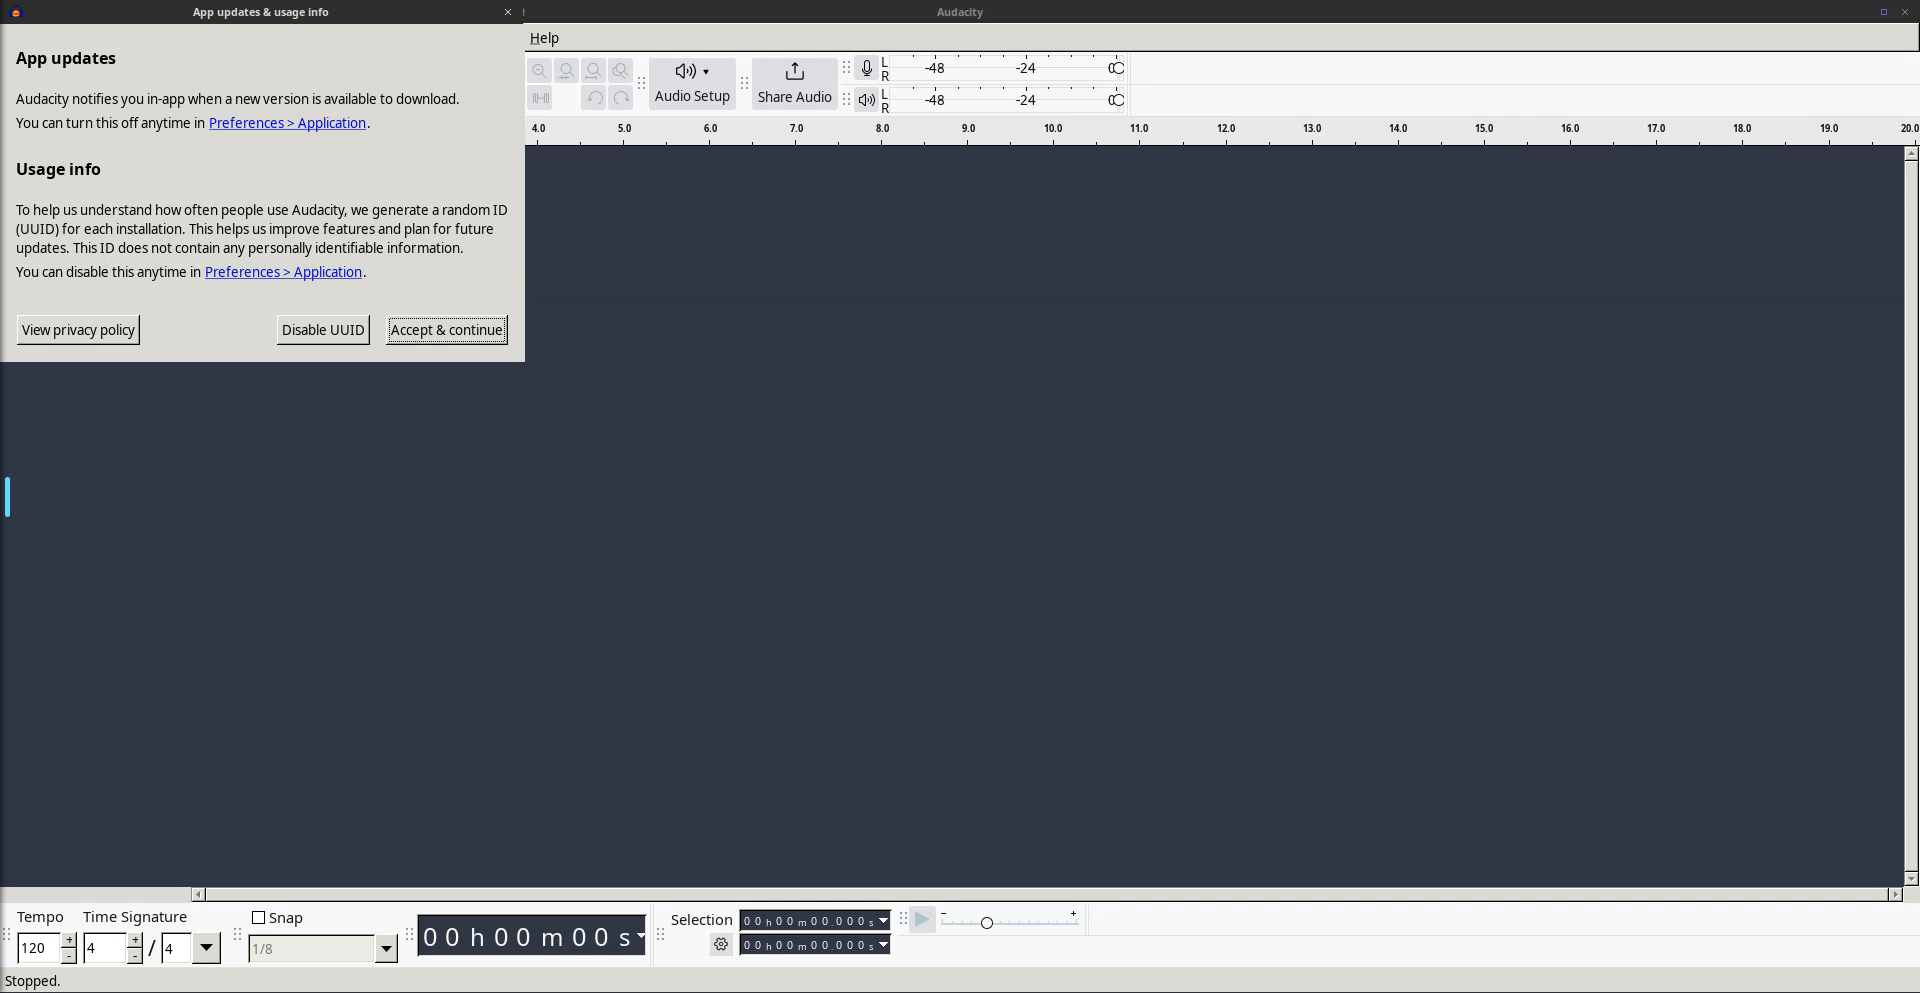
Task: Increase tempo with the plus stepper
Action: point(69,940)
